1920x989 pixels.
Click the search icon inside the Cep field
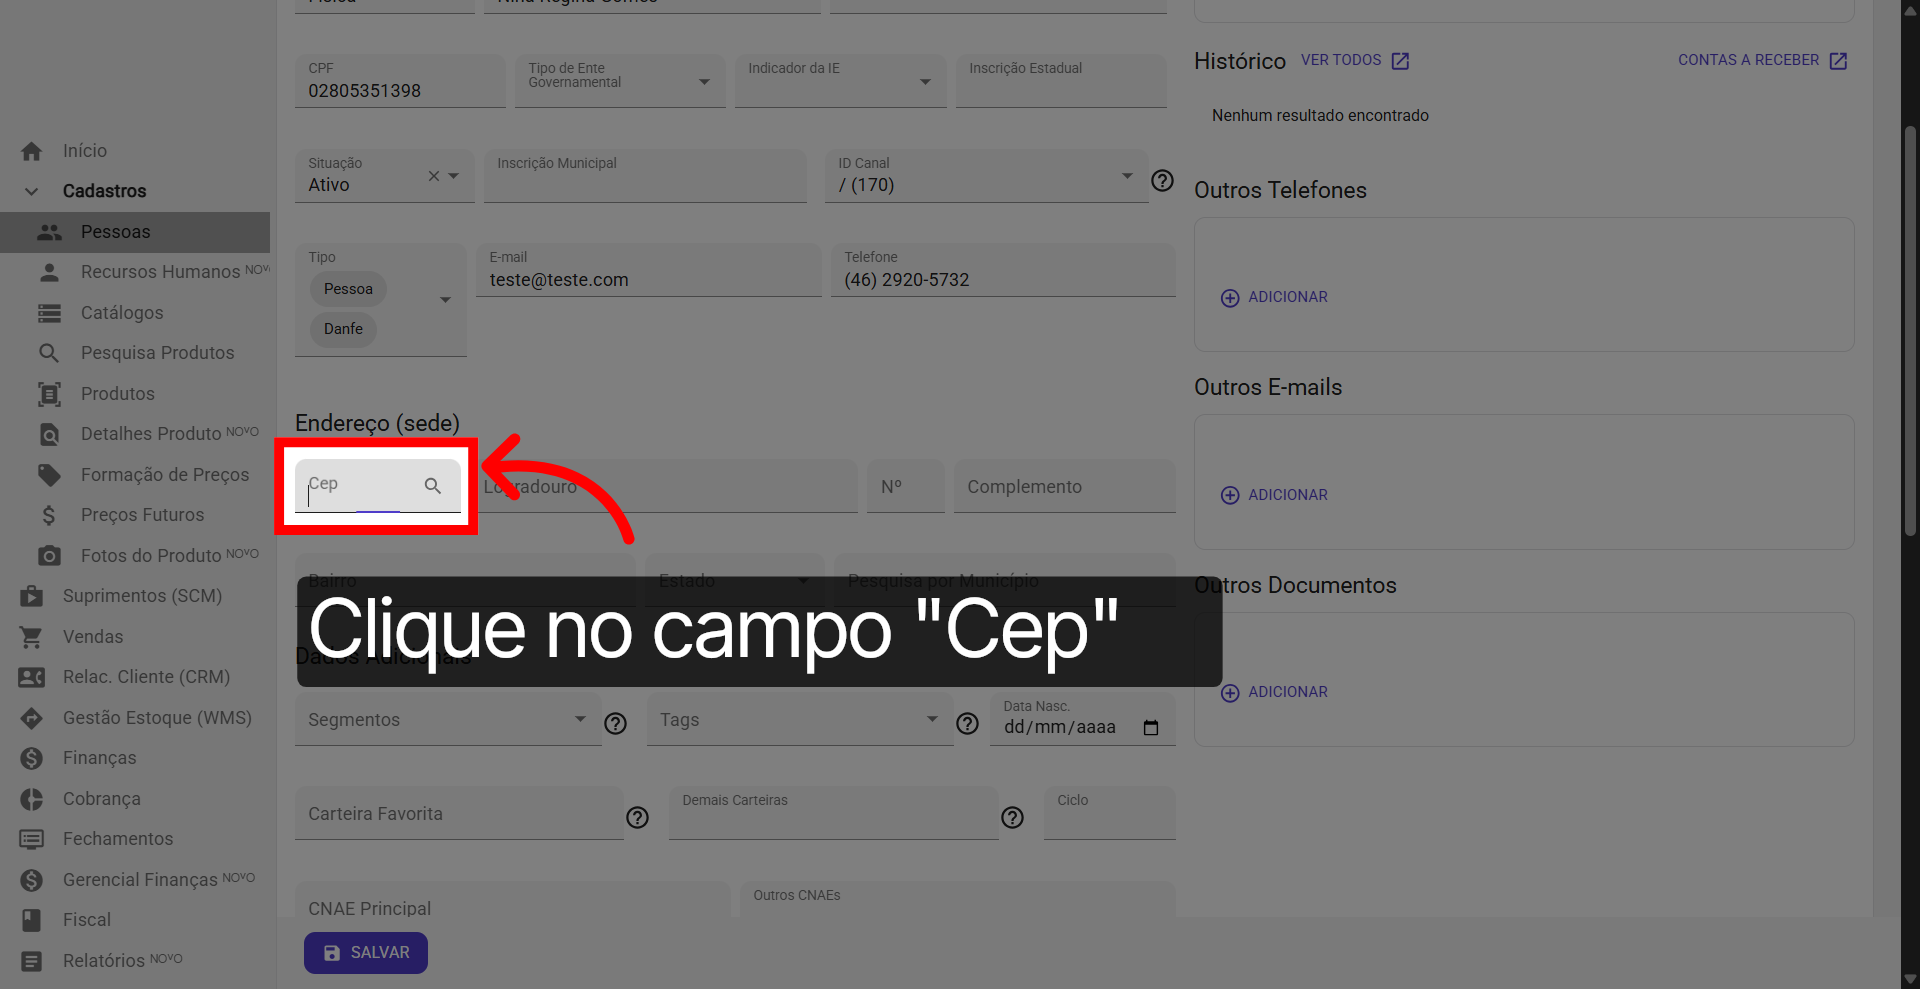(433, 486)
